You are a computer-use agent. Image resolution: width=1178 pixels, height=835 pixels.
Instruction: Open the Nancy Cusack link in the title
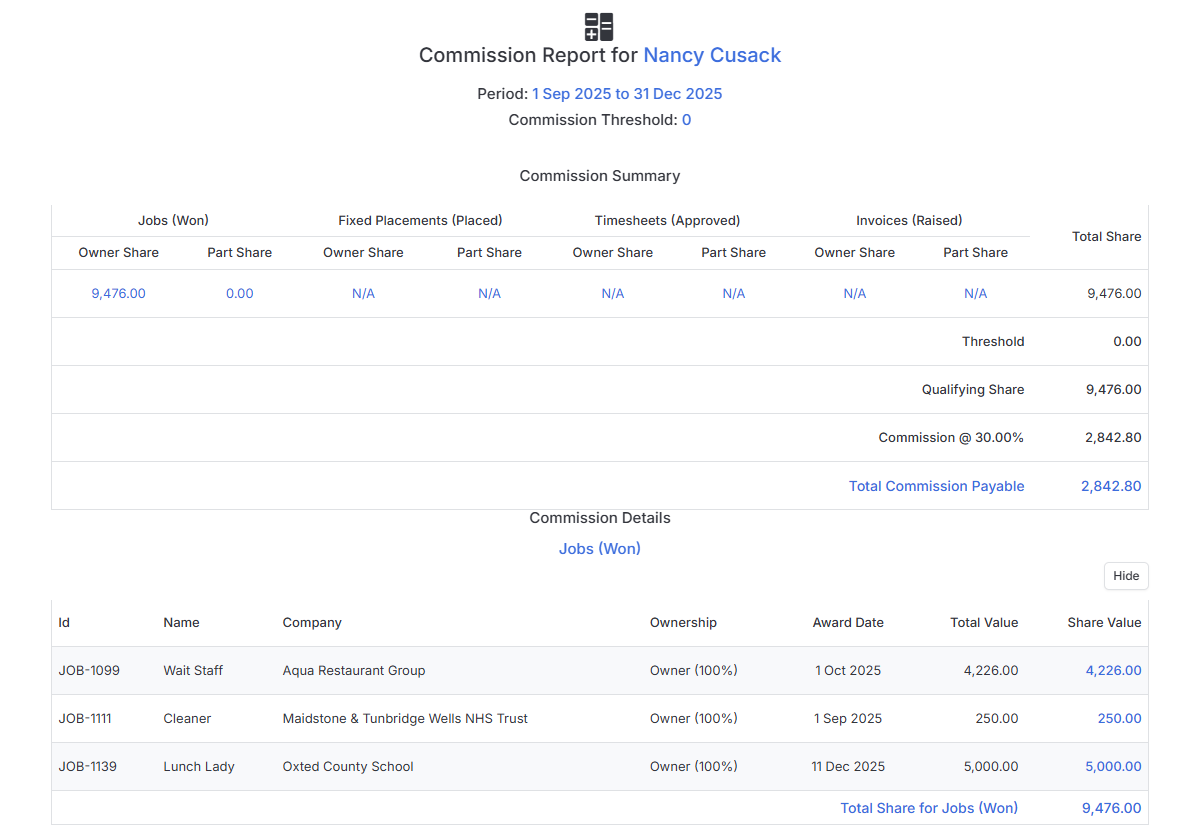coord(712,56)
